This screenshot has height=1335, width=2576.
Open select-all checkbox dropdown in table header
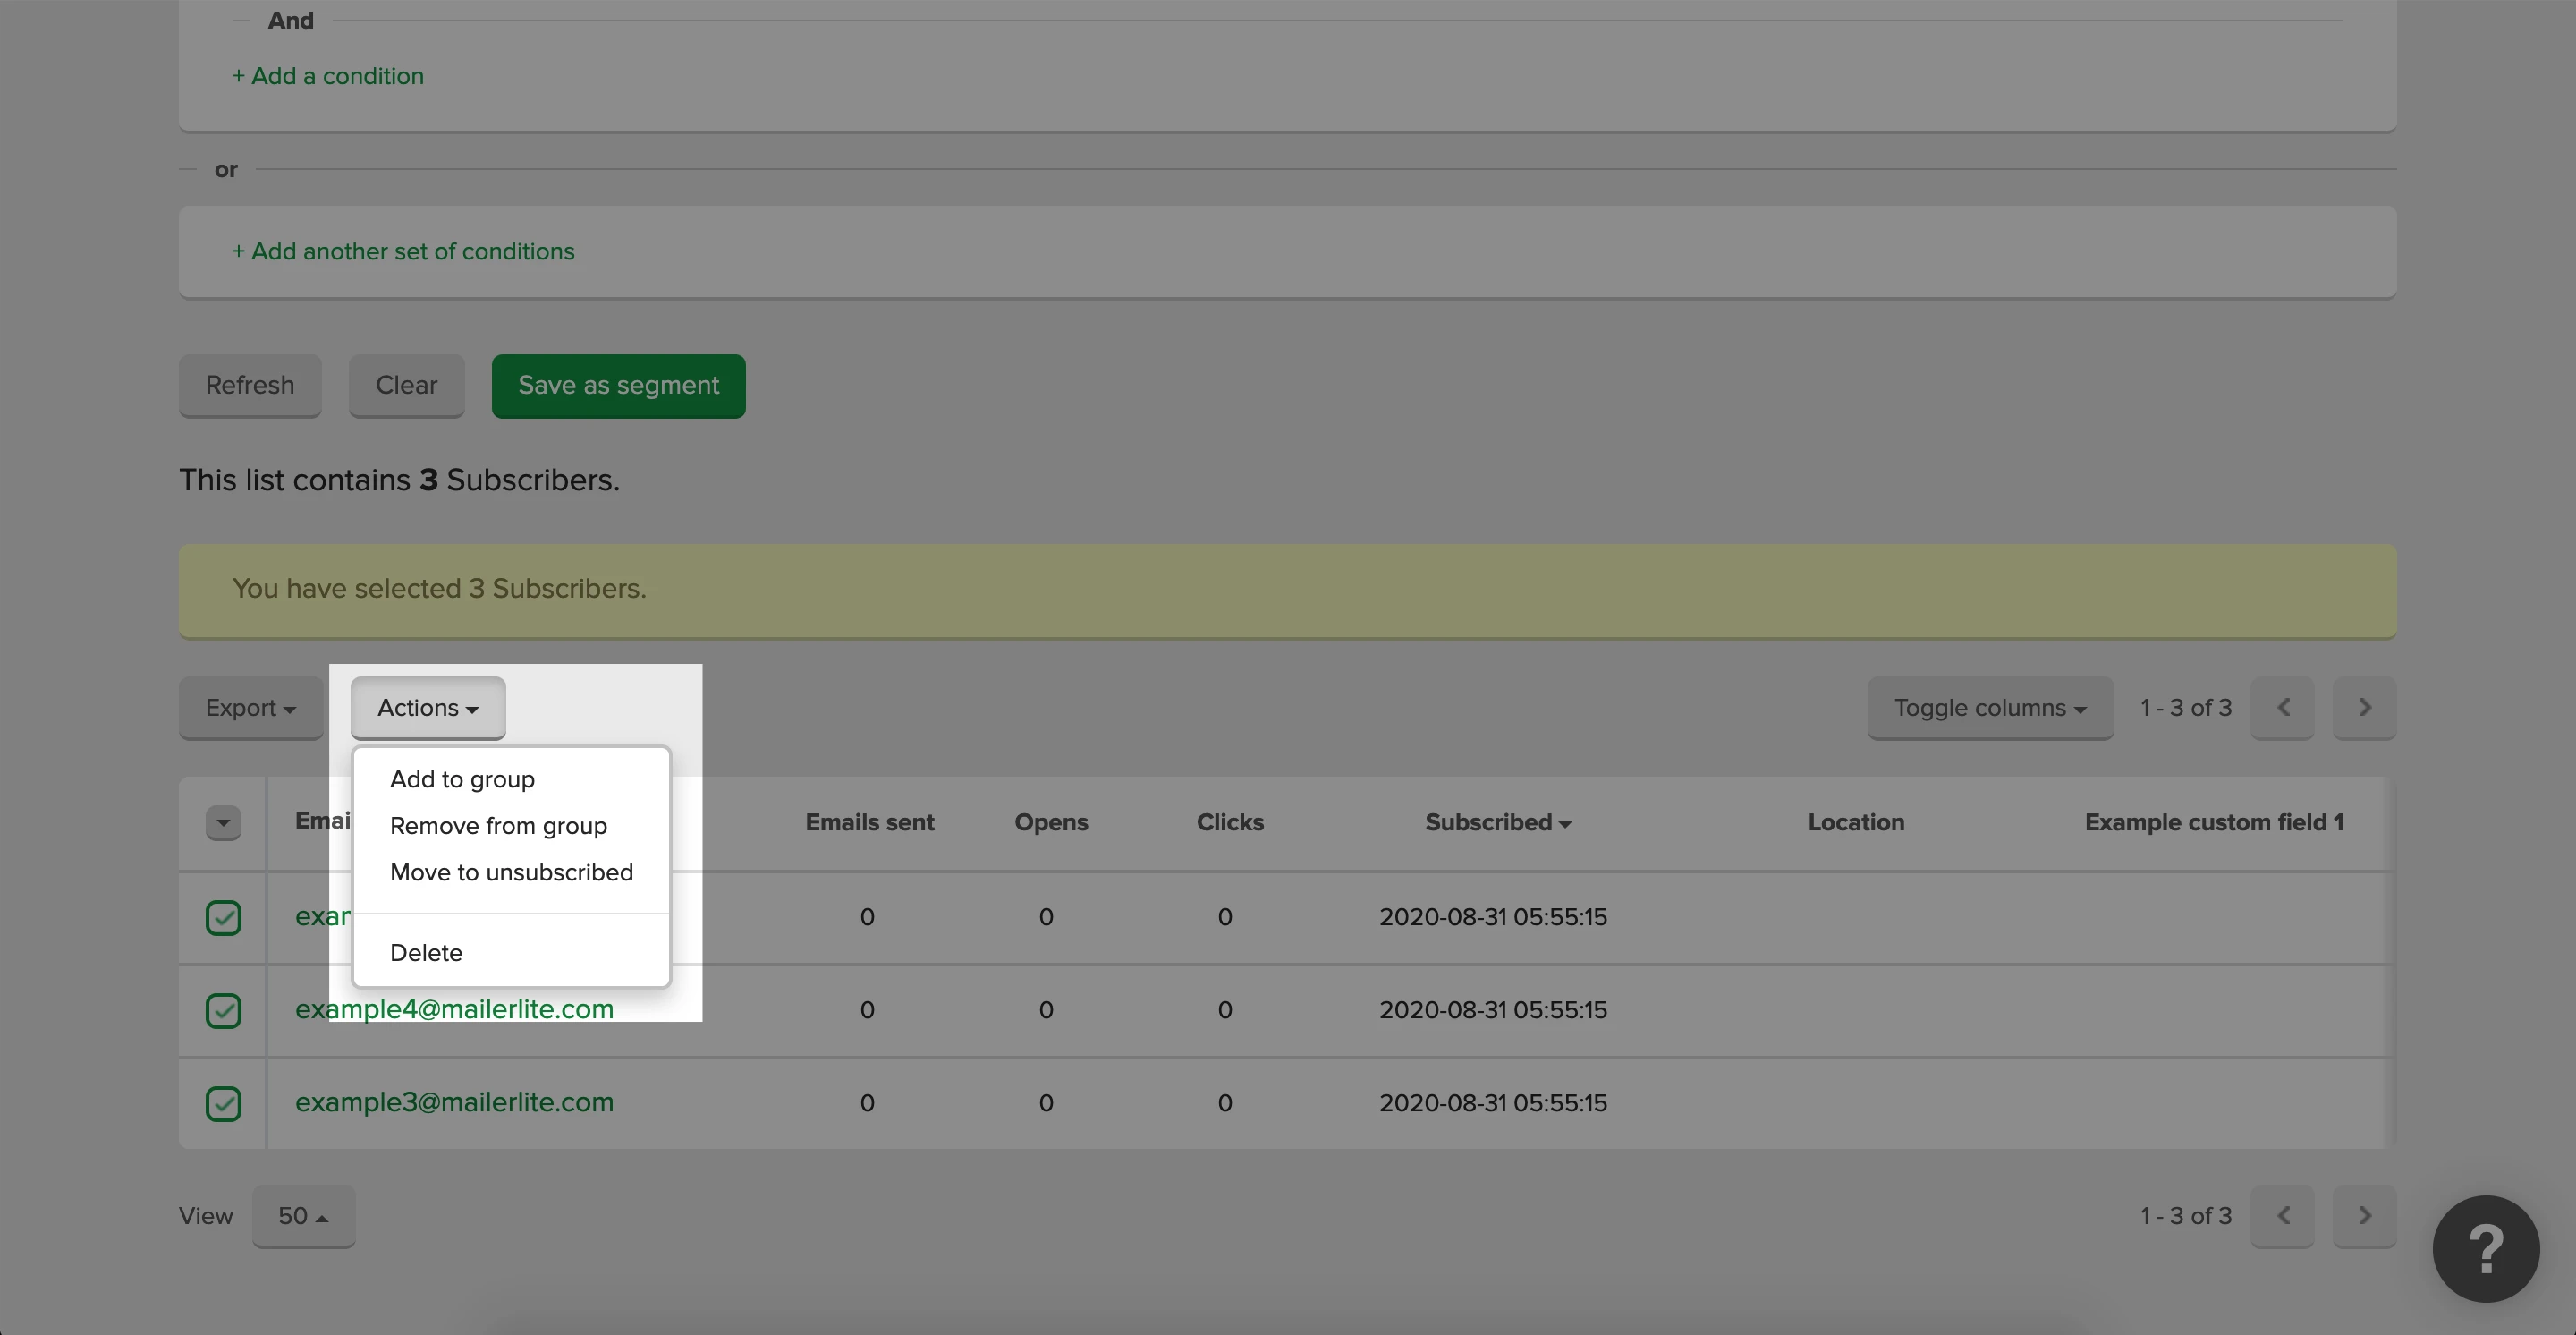(223, 822)
